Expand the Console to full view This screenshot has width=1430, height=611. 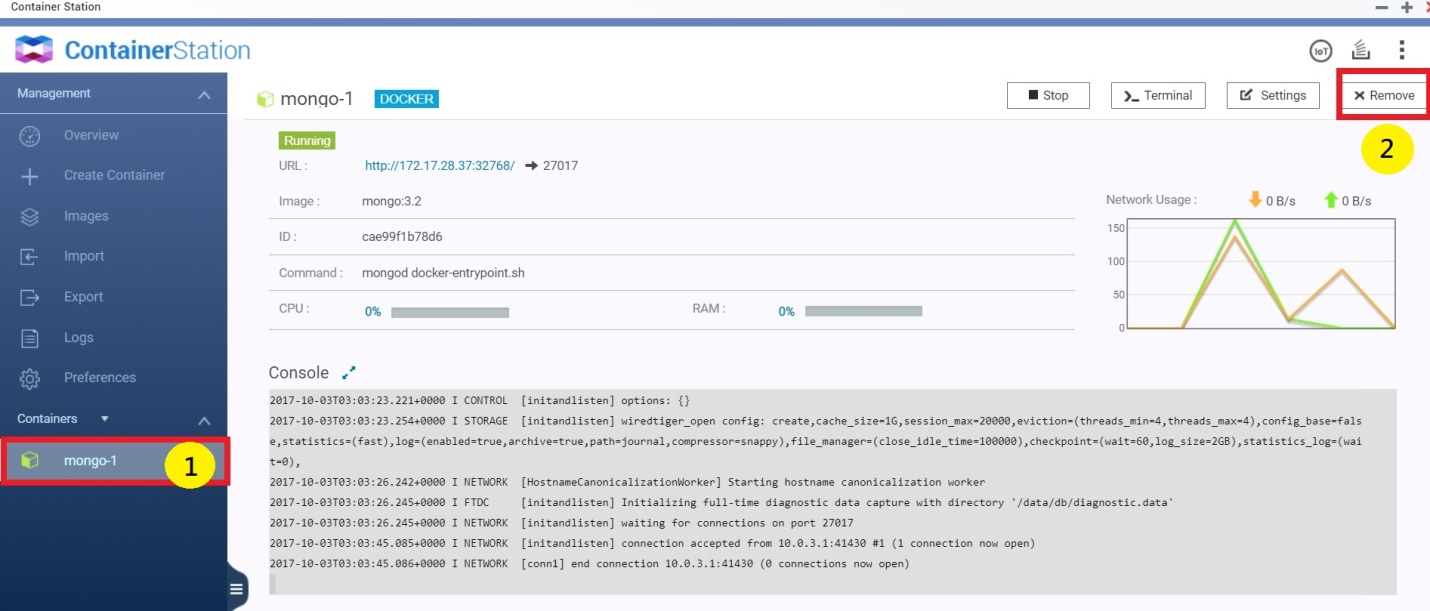click(x=349, y=372)
